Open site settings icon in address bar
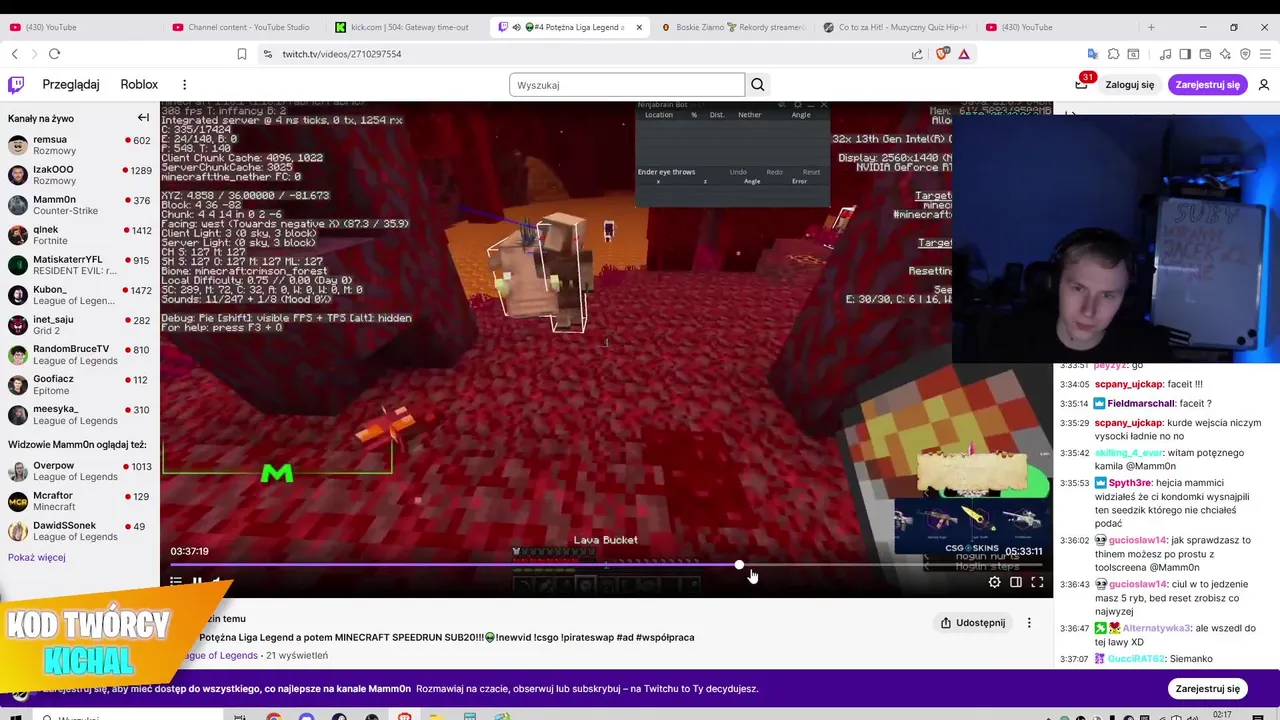The image size is (1280, 720). 267,54
